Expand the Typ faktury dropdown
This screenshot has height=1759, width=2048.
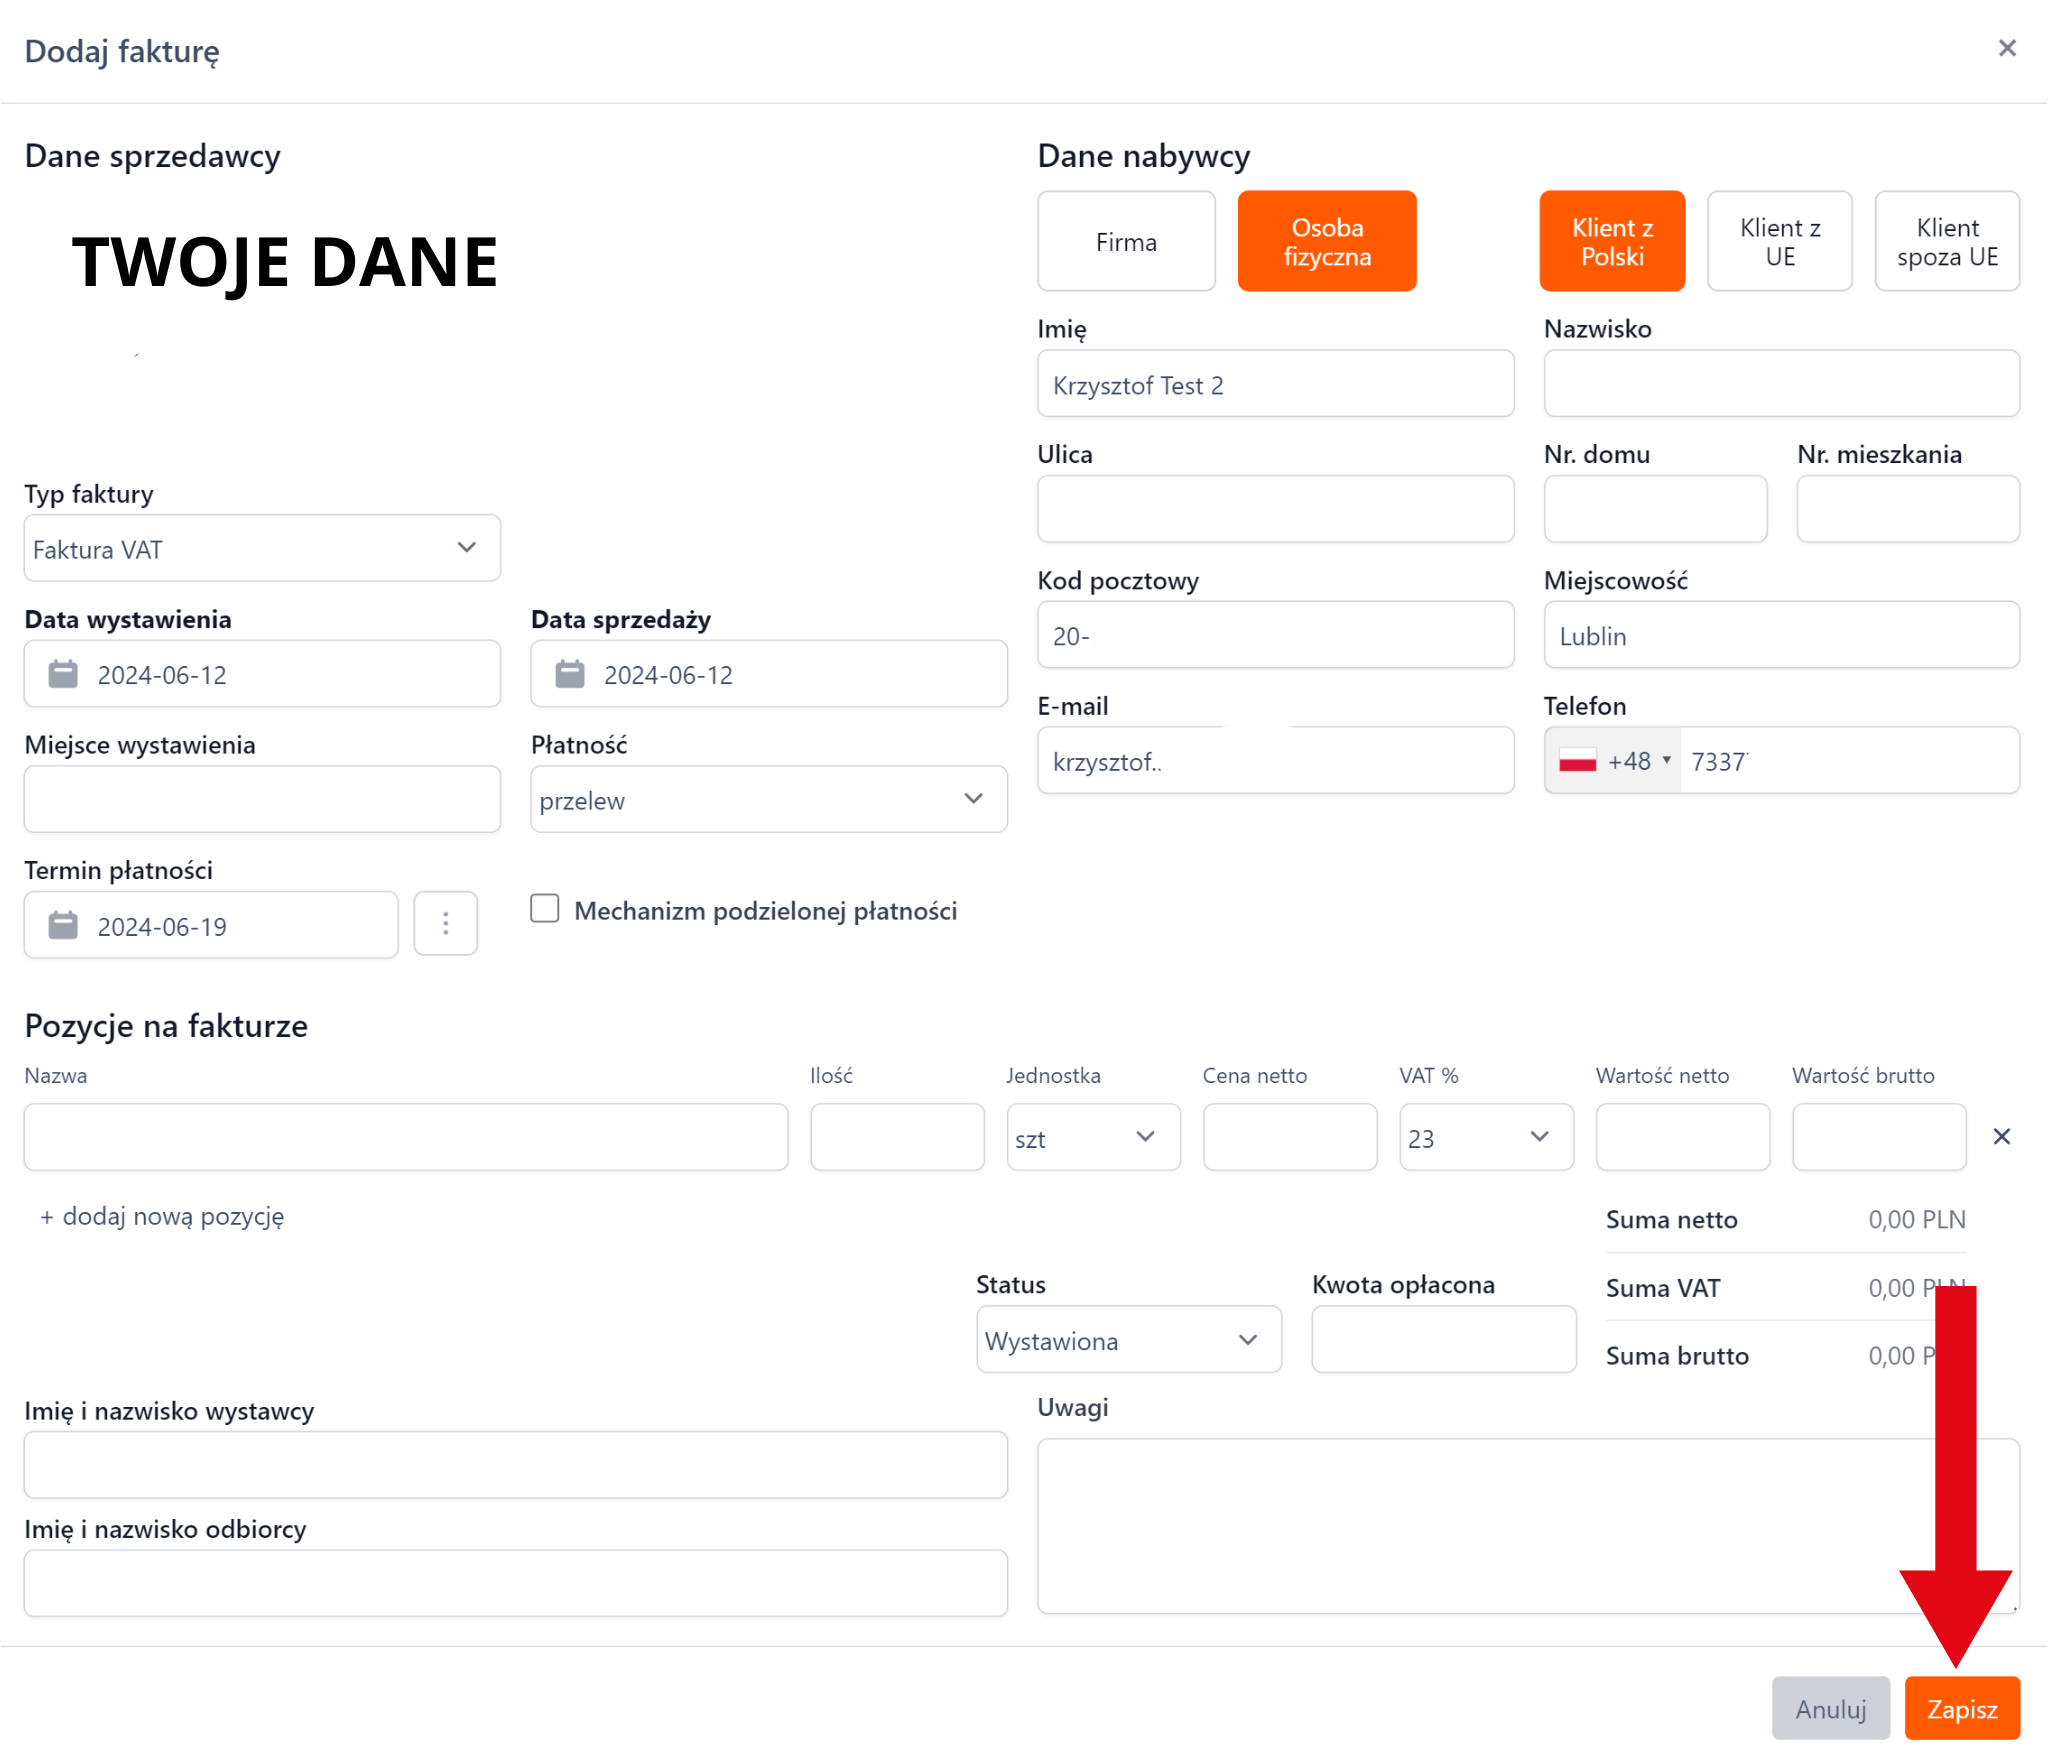262,549
